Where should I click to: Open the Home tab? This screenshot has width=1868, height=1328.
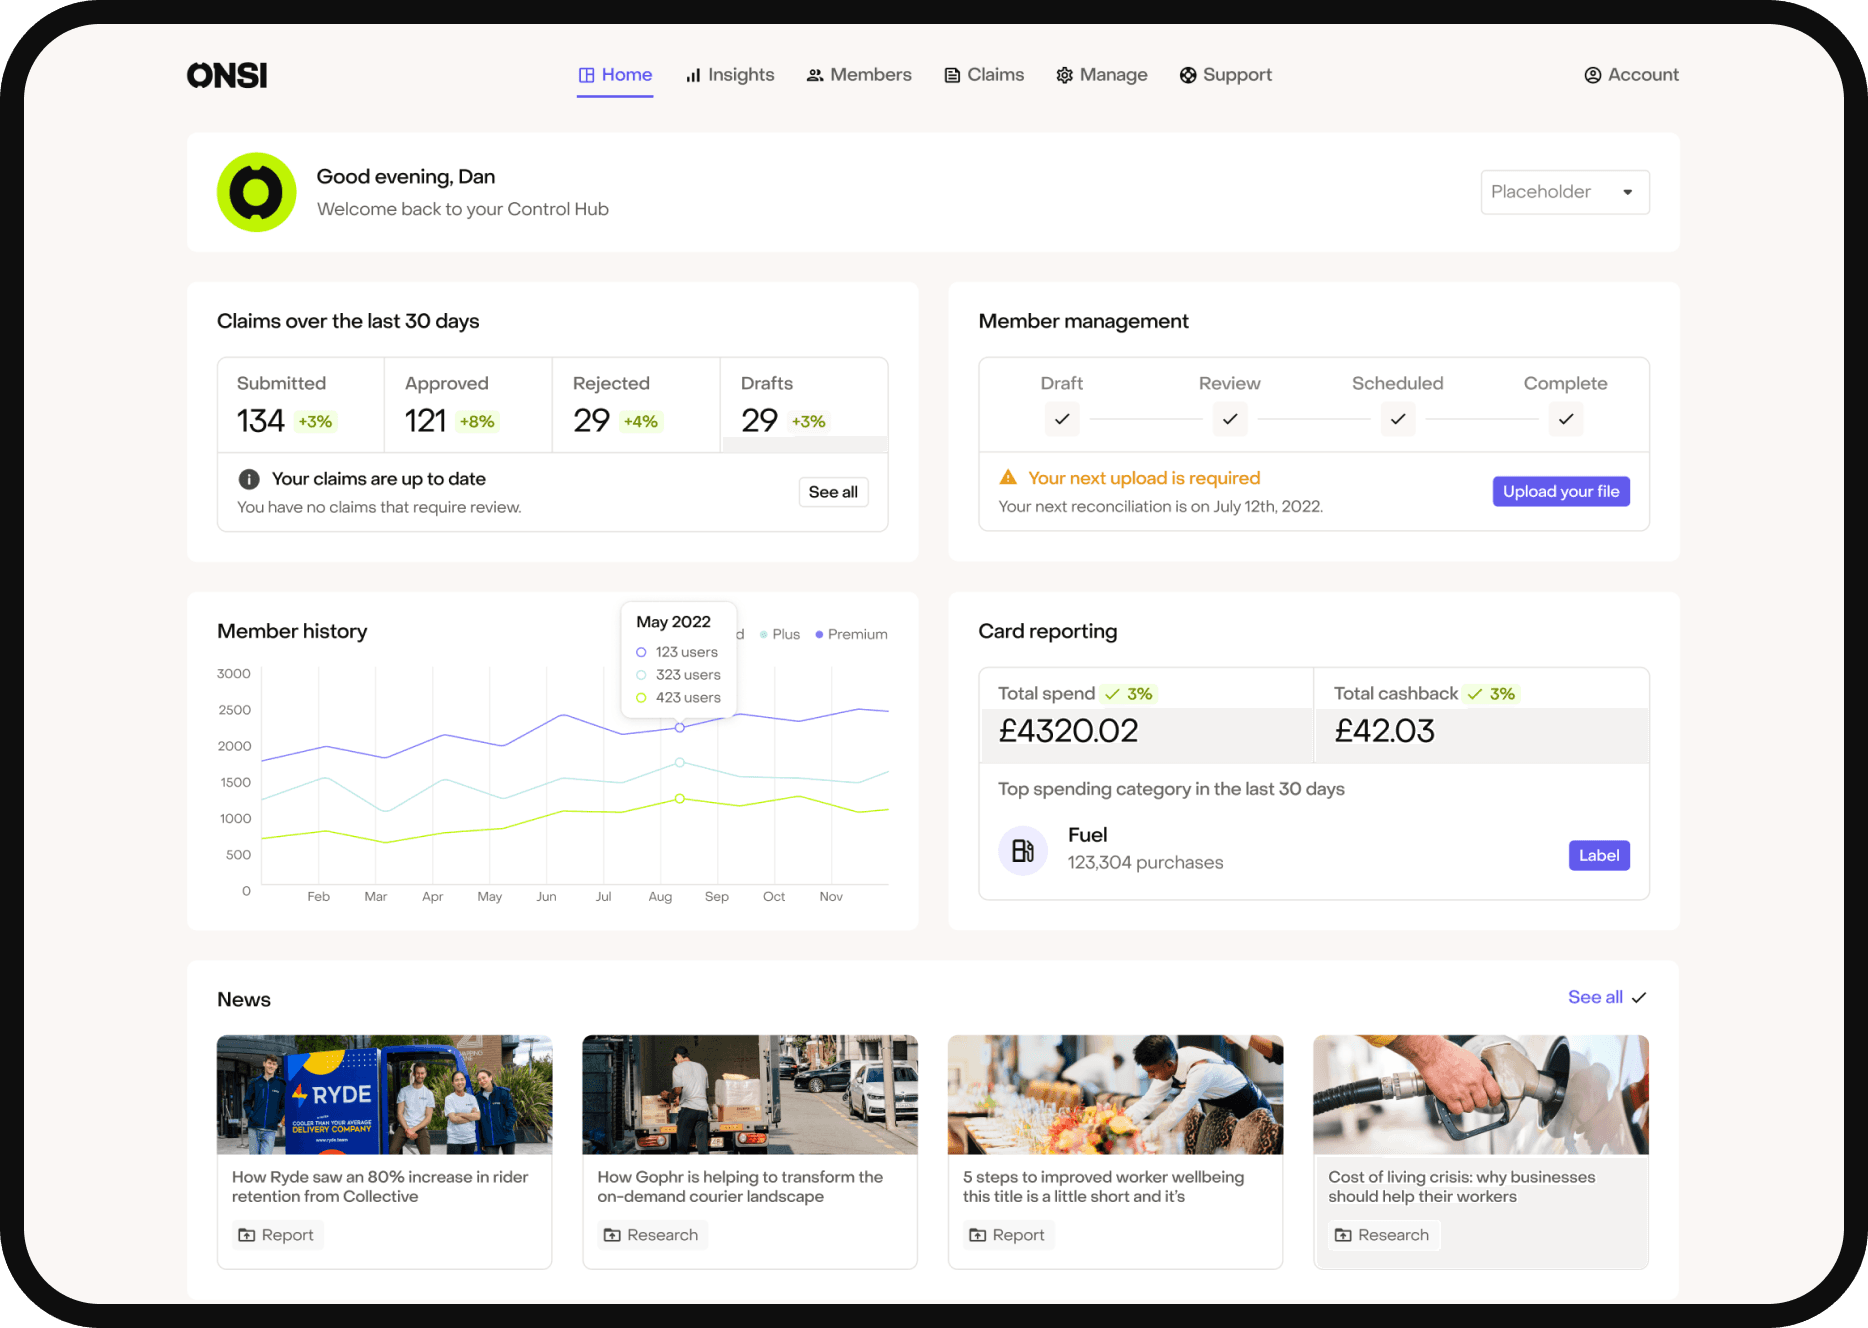(615, 75)
